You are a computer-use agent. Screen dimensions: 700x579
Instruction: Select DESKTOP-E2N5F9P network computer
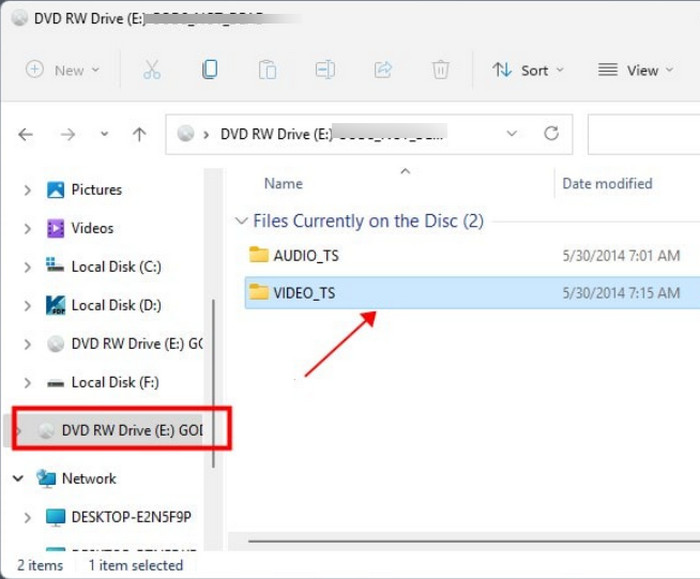(131, 517)
